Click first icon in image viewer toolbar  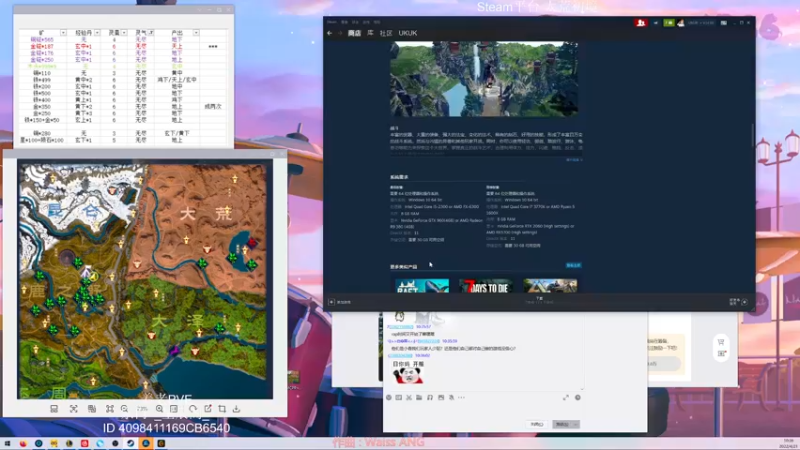pyautogui.click(x=54, y=409)
